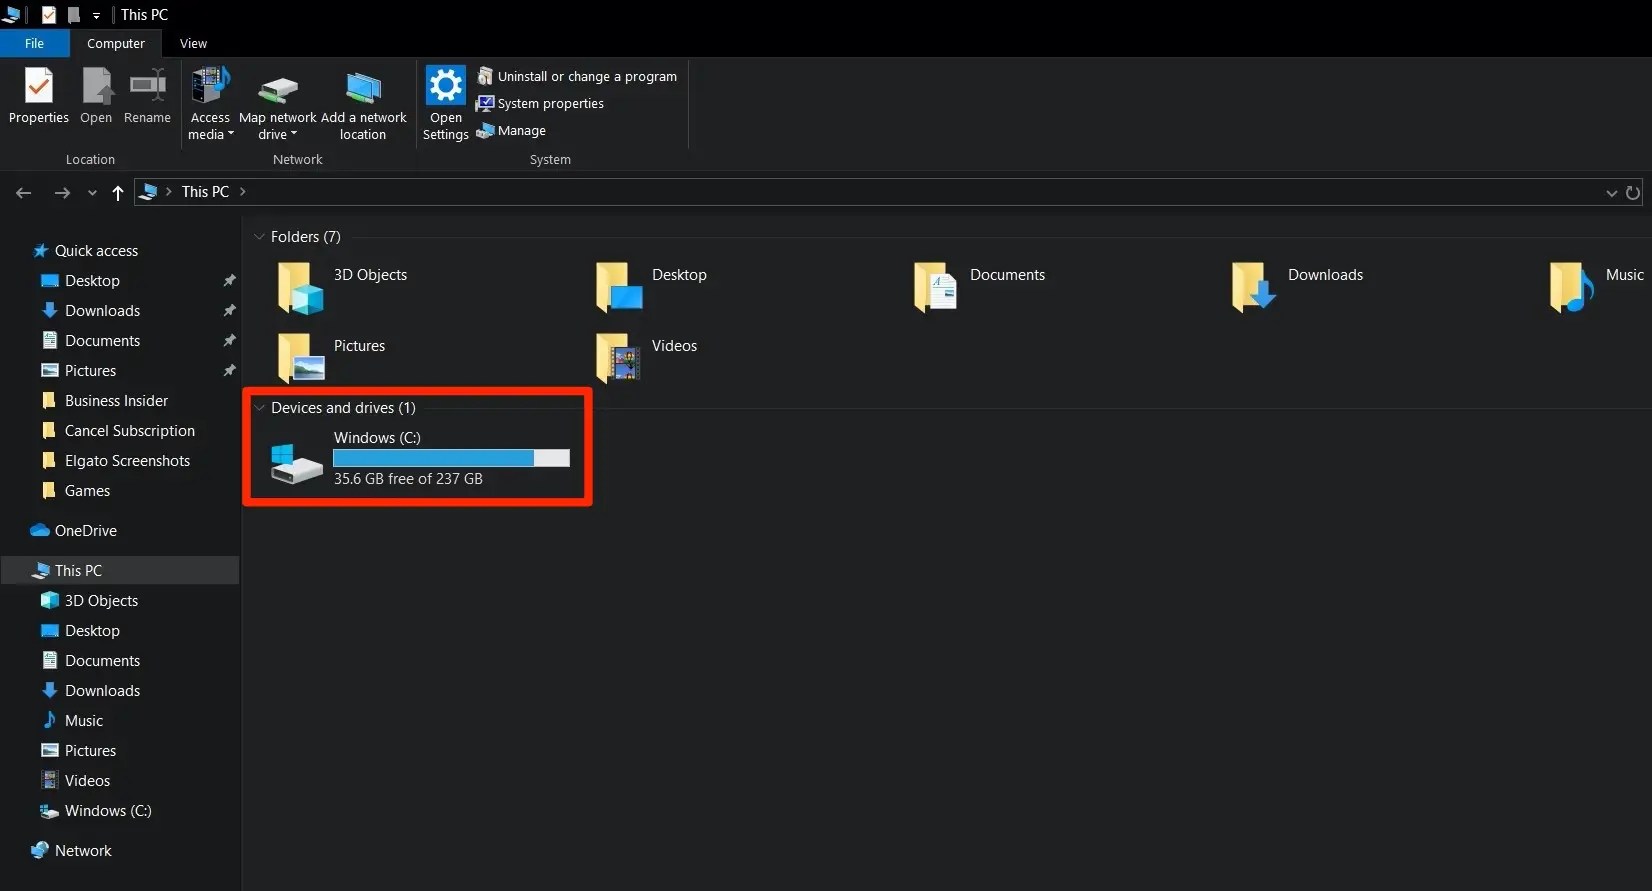Viewport: 1652px width, 891px height.
Task: Click Manage in the System group
Action: pyautogui.click(x=511, y=130)
